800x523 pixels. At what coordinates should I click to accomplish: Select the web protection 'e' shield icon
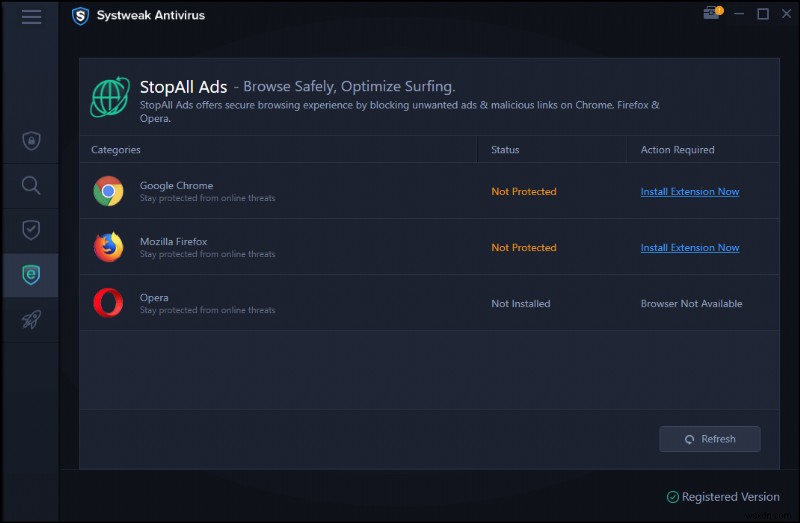(x=31, y=275)
